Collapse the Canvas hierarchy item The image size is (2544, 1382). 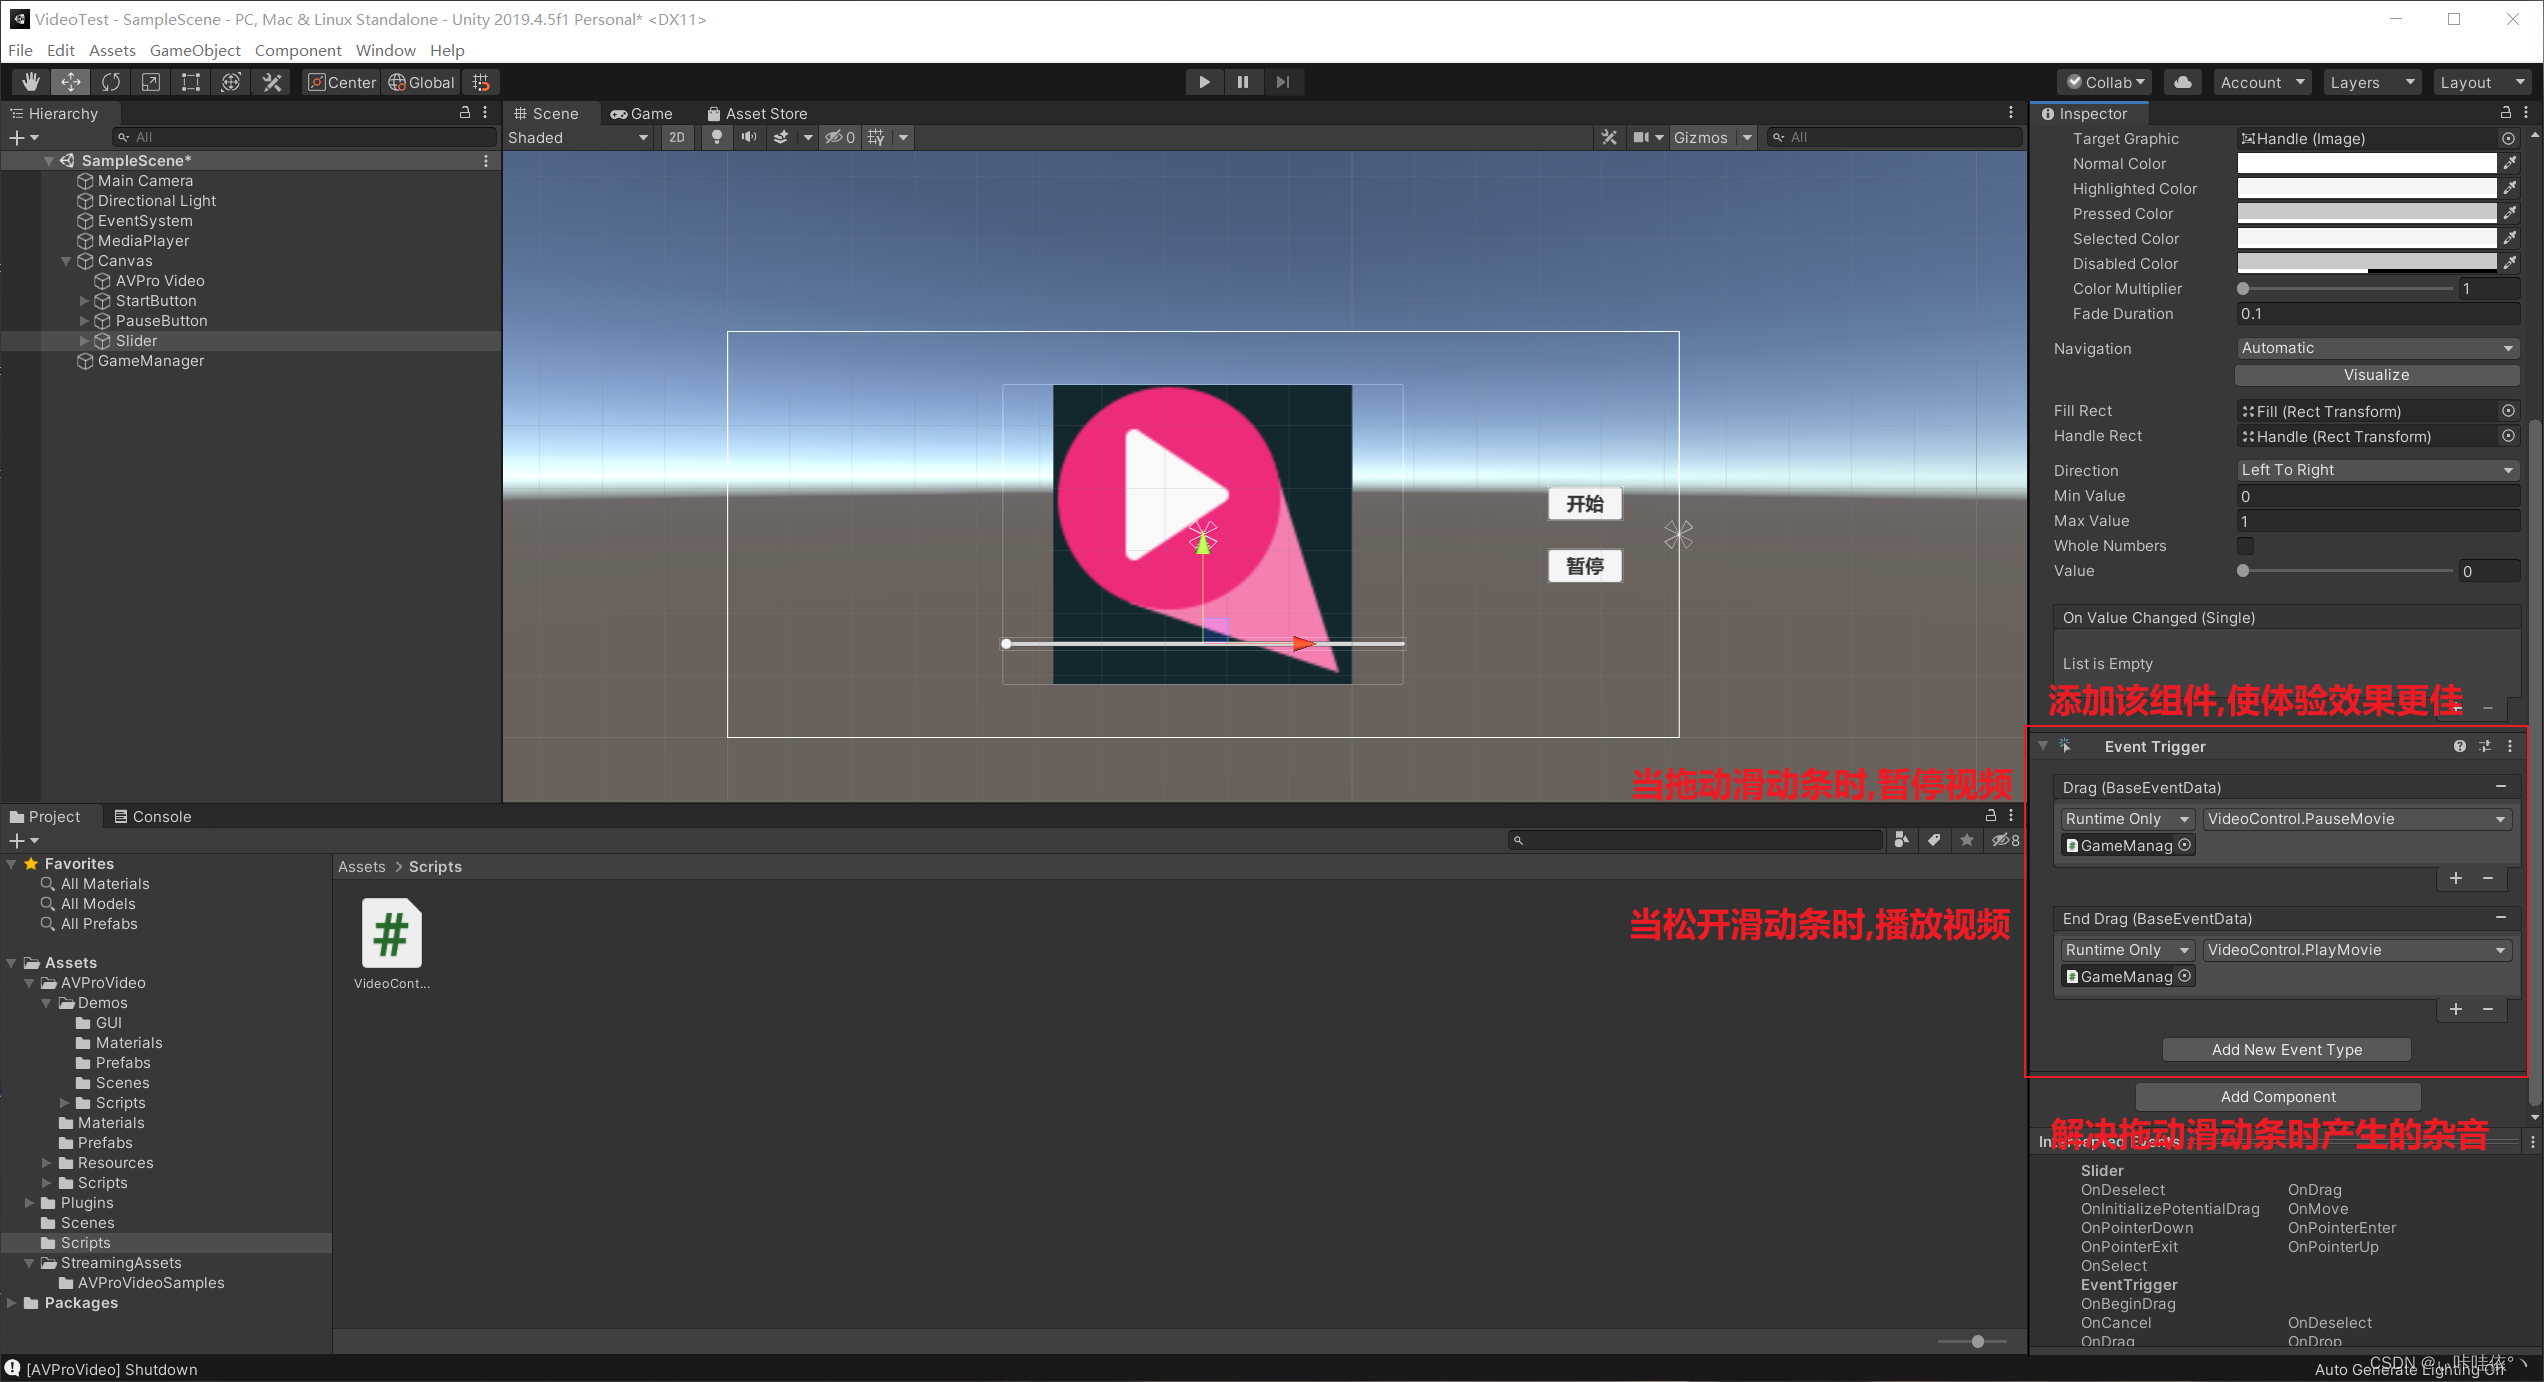click(x=67, y=261)
